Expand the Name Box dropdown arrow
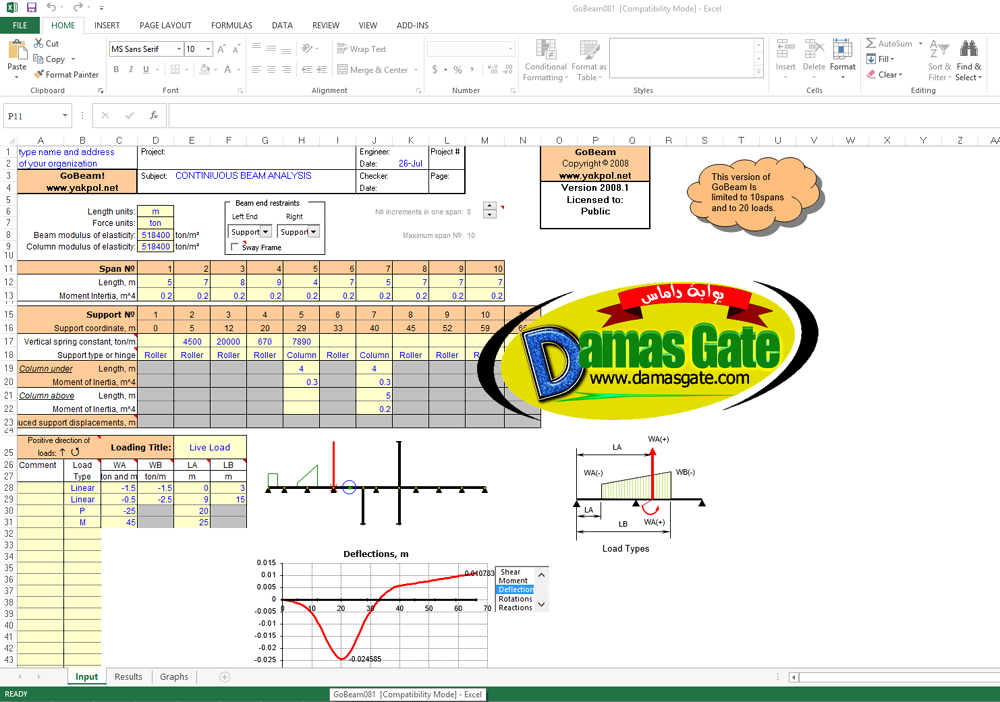This screenshot has height=702, width=1000. coord(65,115)
